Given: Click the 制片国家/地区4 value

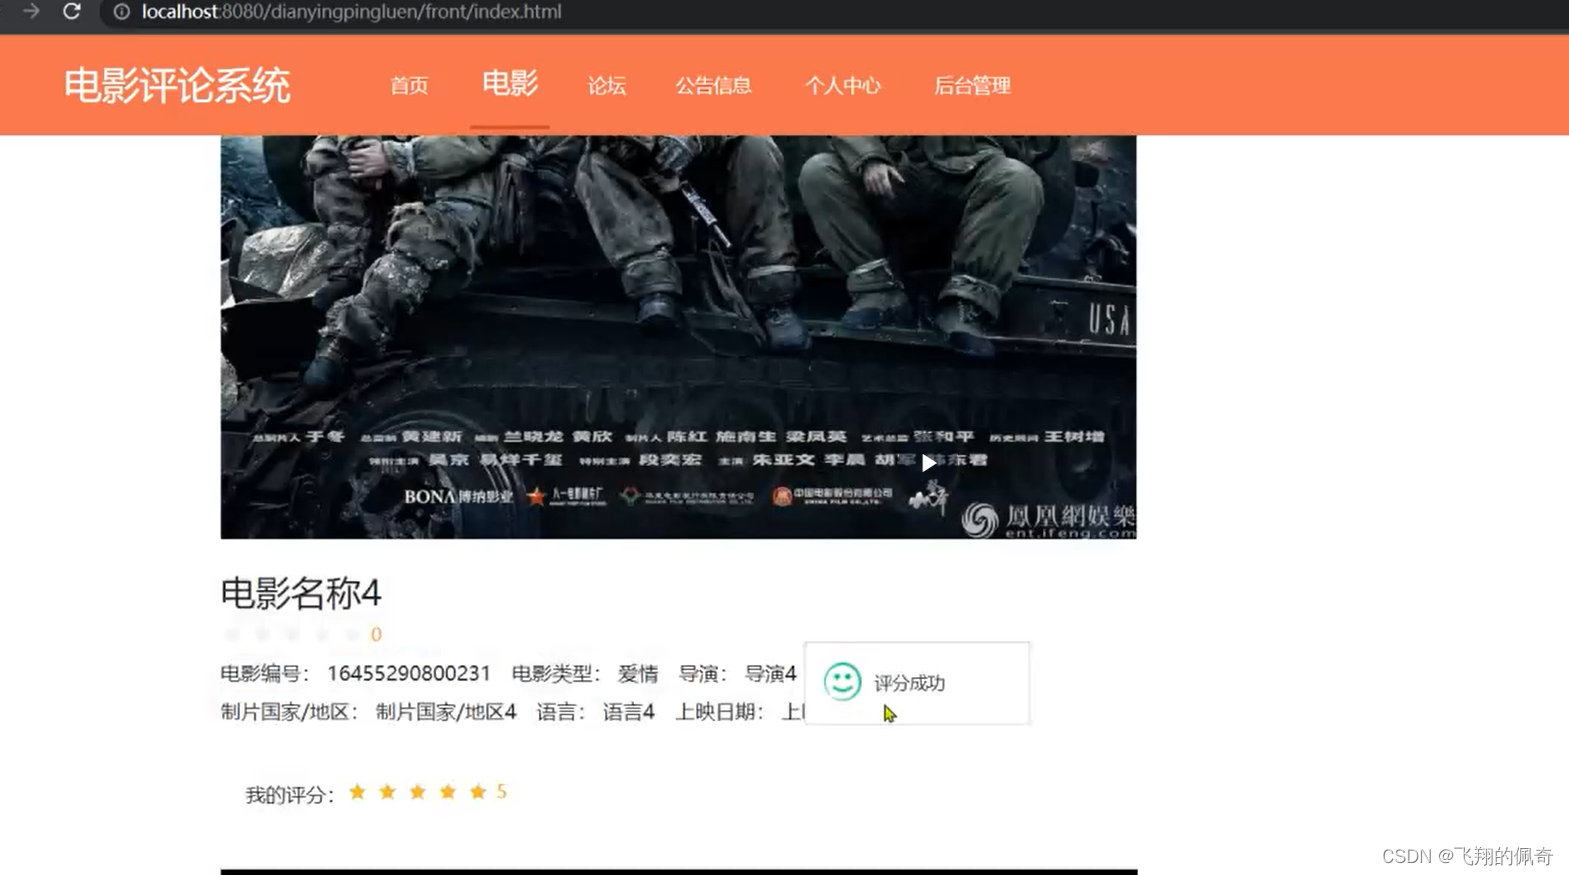Looking at the screenshot, I should pos(446,712).
